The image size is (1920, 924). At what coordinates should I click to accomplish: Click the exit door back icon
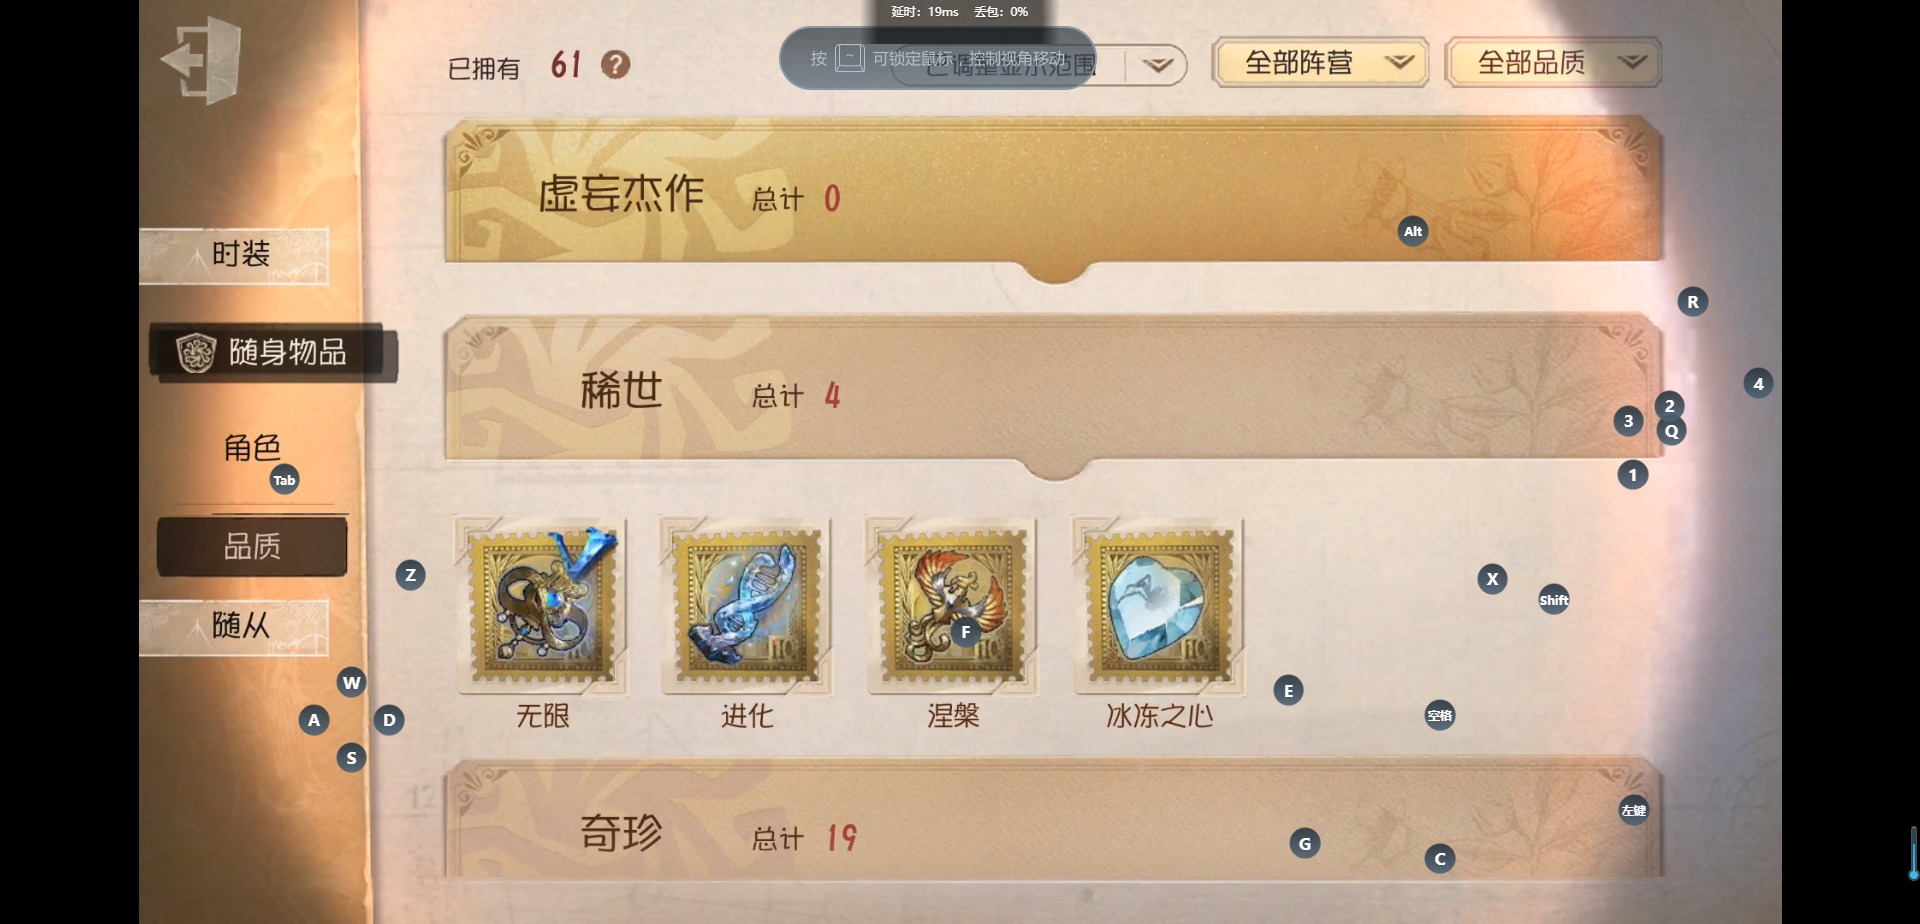(x=201, y=60)
